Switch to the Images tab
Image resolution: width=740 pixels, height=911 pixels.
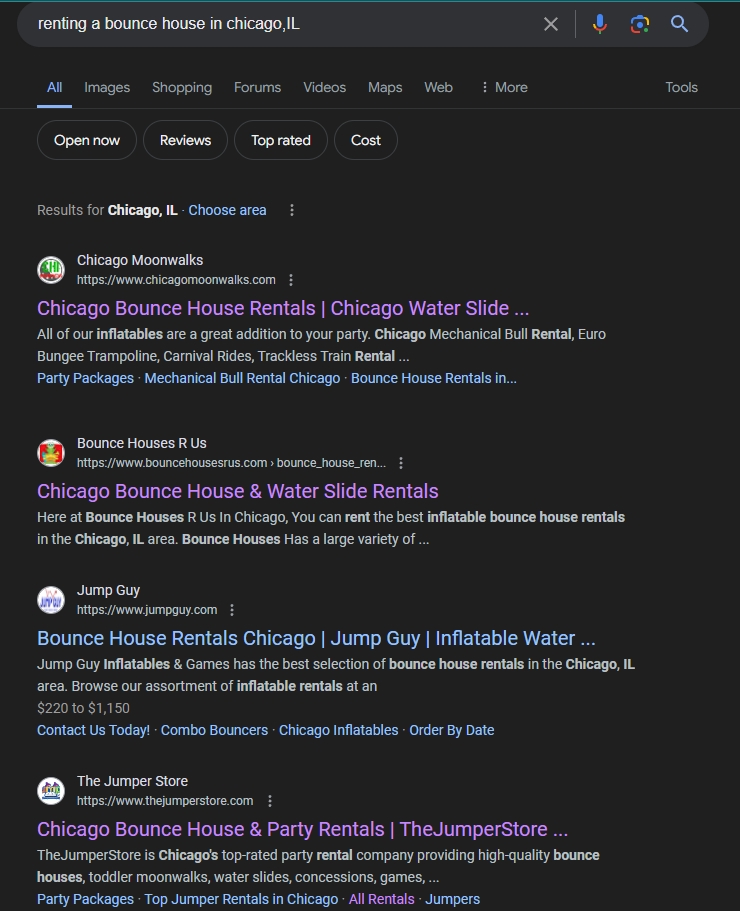[107, 87]
